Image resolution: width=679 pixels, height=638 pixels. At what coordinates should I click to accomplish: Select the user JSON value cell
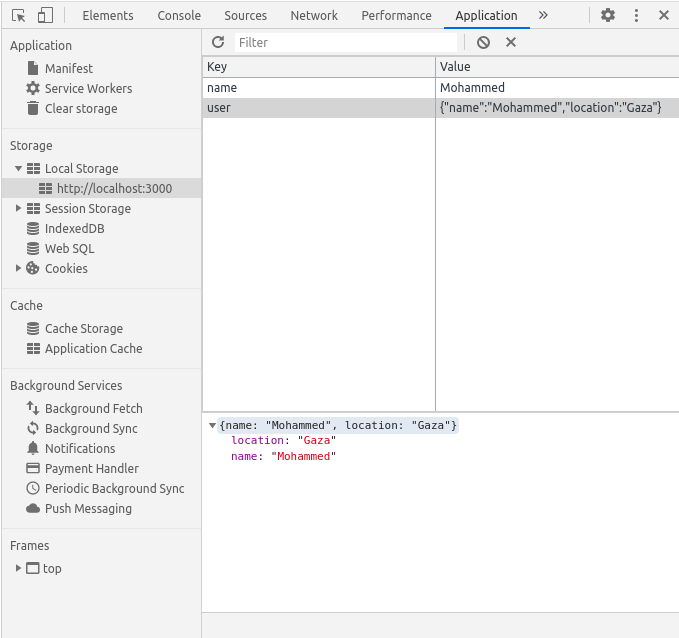click(x=557, y=107)
